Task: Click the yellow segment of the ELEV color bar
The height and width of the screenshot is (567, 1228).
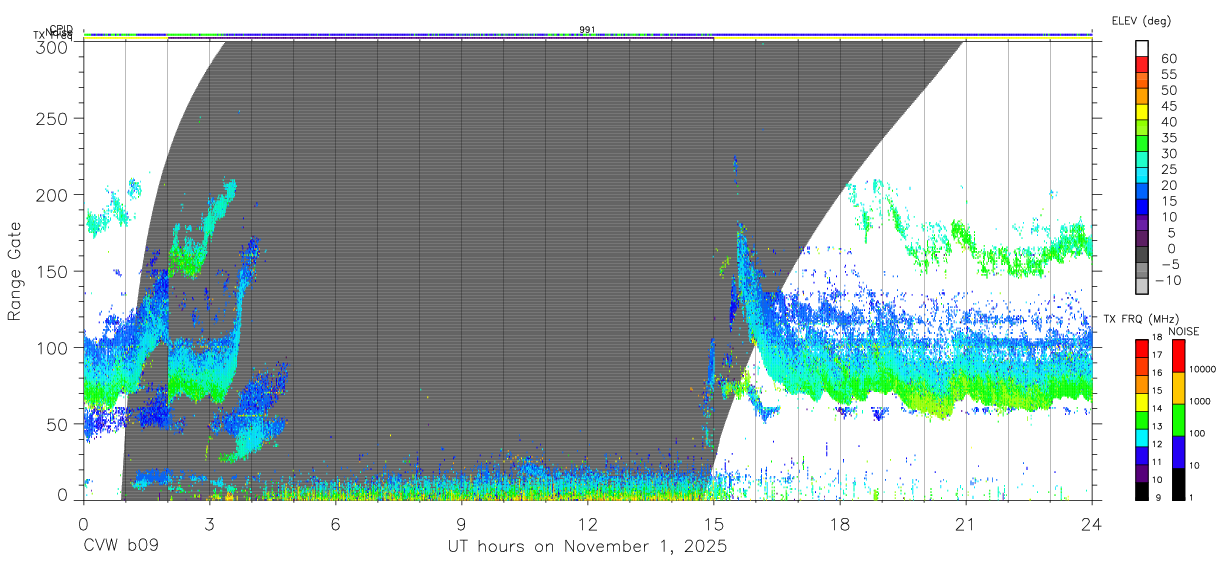Action: click(x=1142, y=114)
